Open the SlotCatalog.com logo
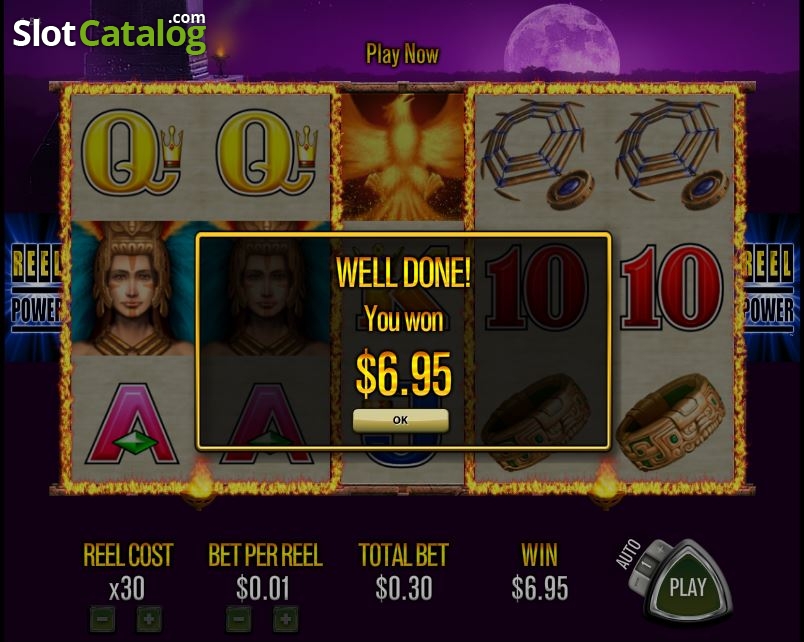The image size is (804, 642). pos(109,33)
